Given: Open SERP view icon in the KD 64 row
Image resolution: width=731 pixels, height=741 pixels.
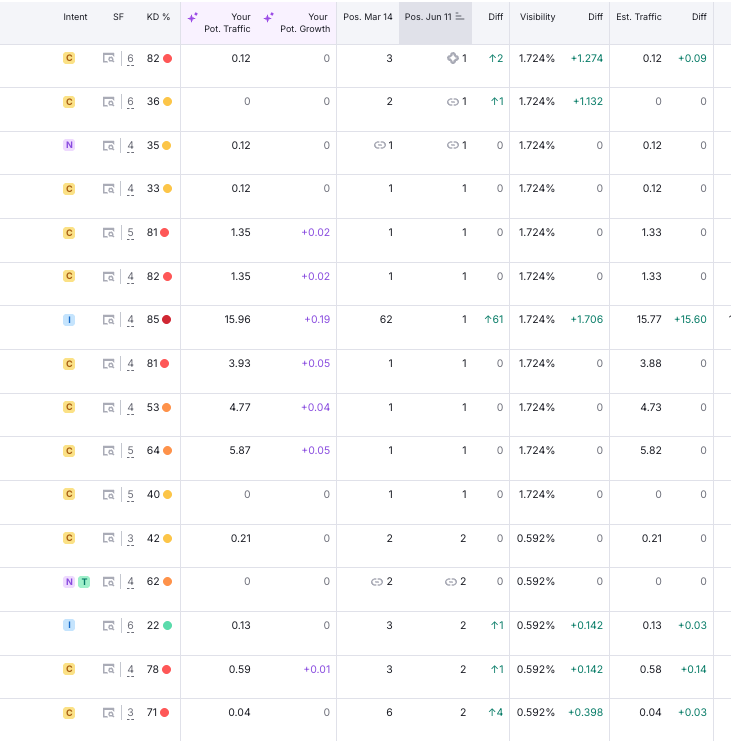Looking at the screenshot, I should tap(109, 451).
